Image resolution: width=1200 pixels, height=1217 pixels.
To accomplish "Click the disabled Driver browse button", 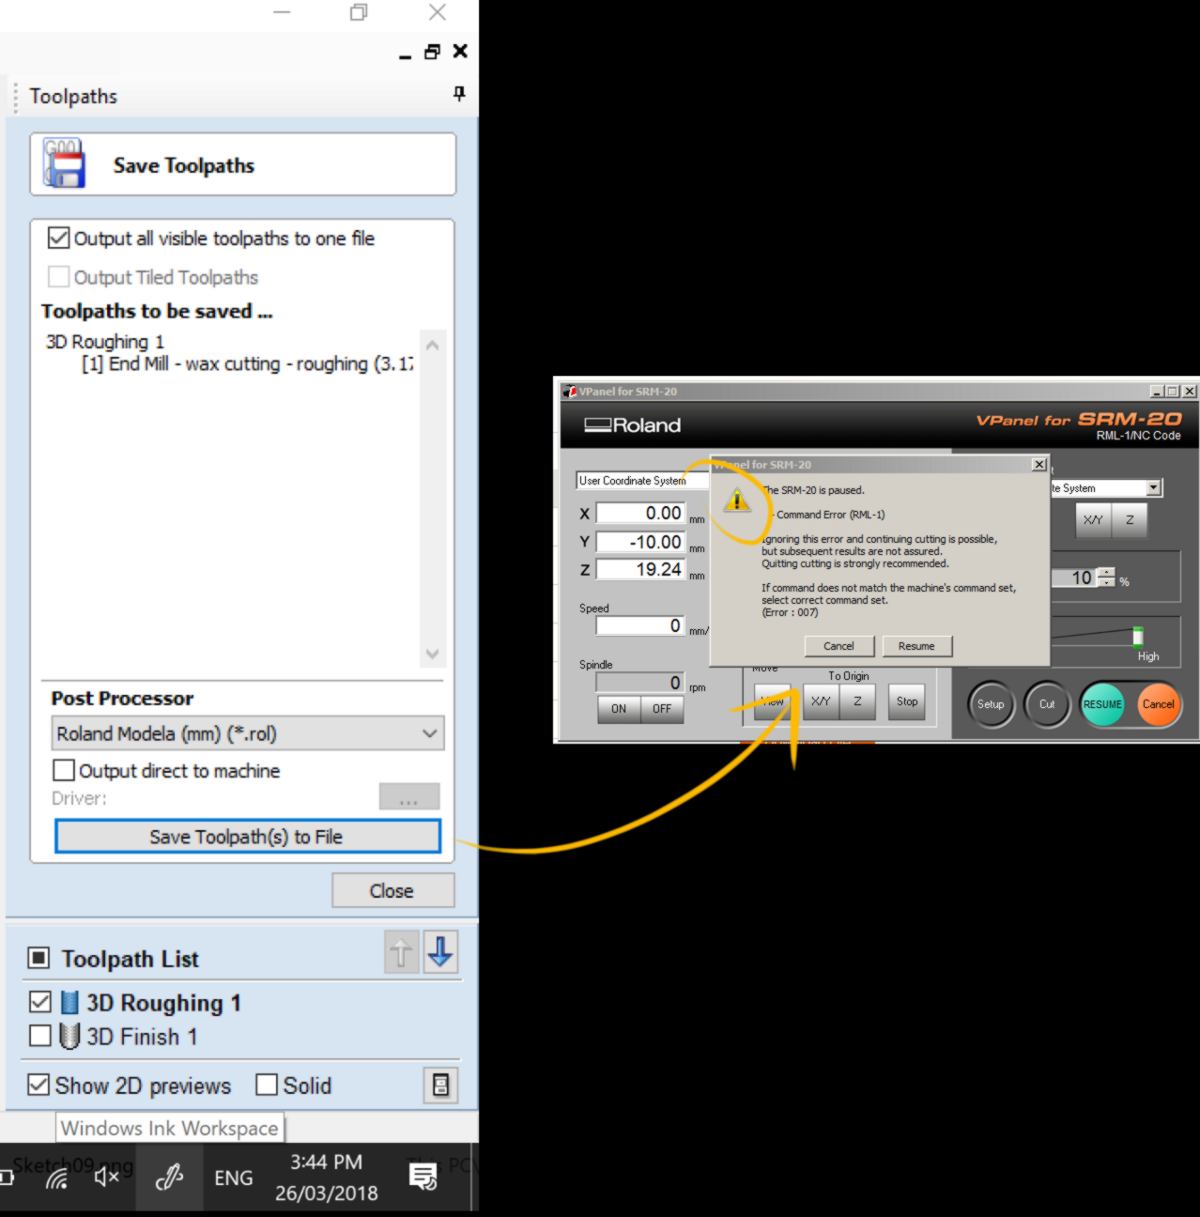I will point(409,797).
